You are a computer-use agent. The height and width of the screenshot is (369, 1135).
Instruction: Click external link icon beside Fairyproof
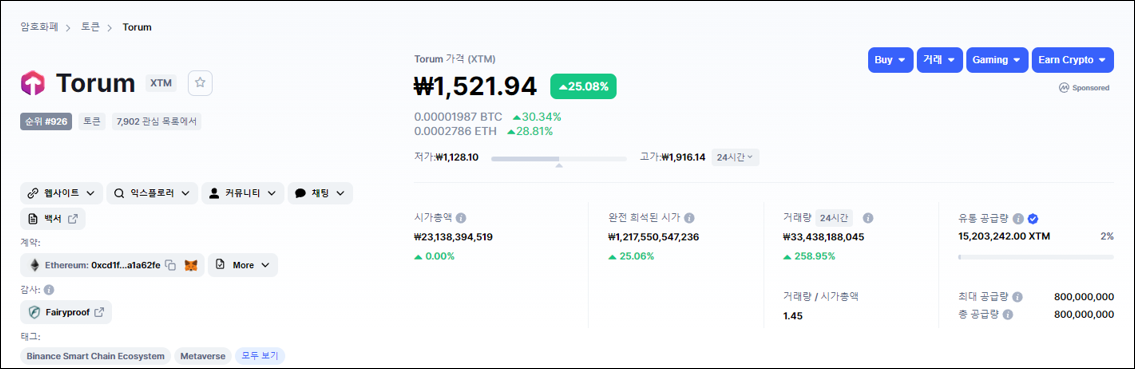coord(99,313)
